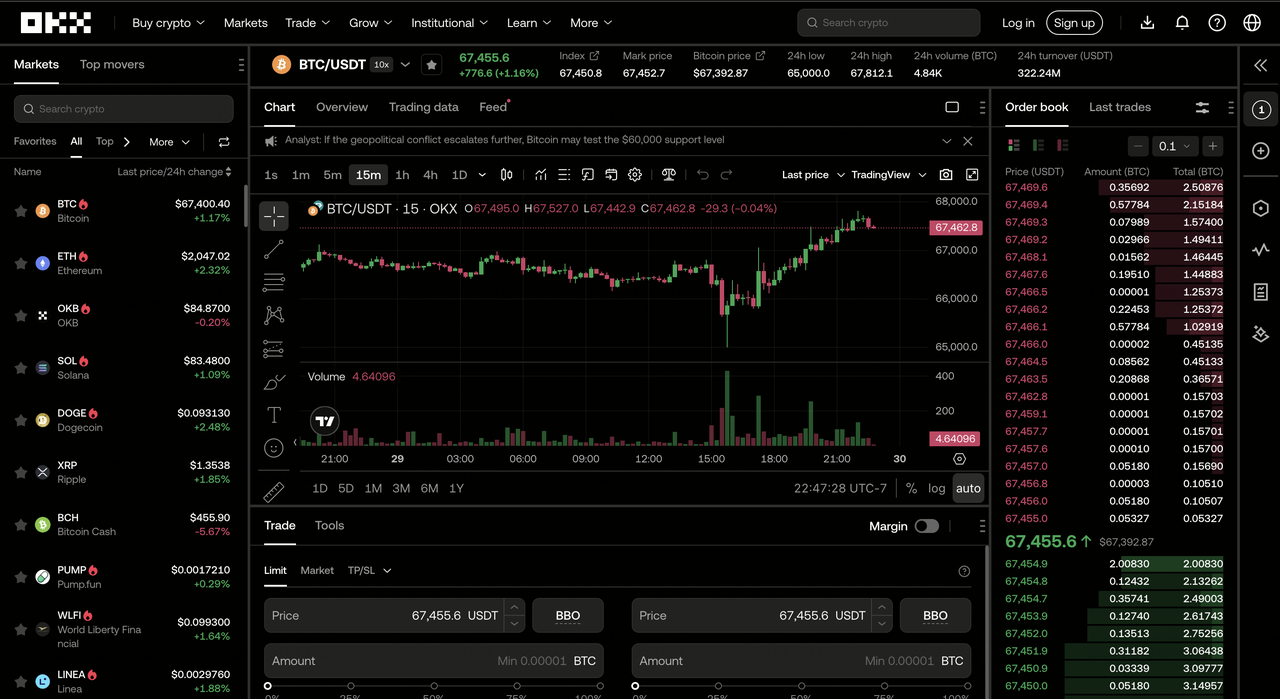Open chart settings gear icon

click(x=635, y=175)
